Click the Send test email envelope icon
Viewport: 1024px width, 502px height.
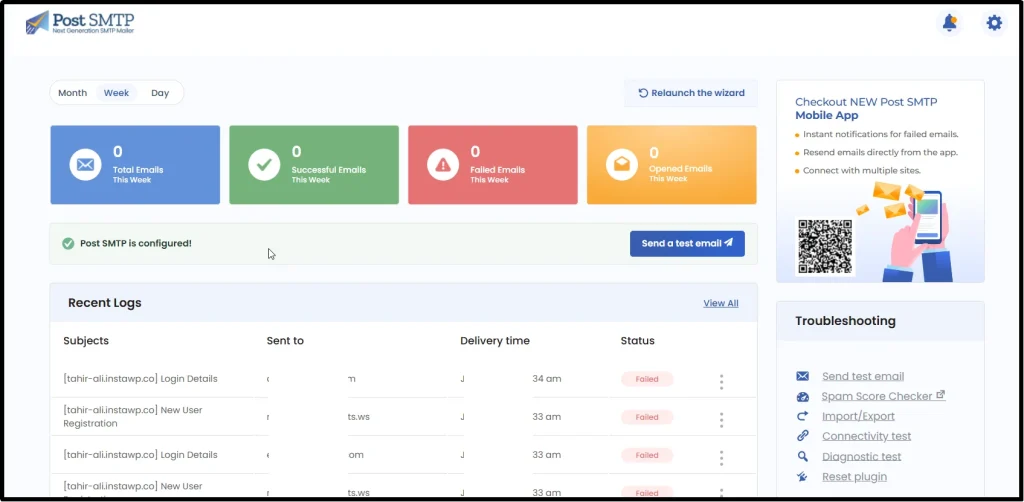[x=803, y=376]
